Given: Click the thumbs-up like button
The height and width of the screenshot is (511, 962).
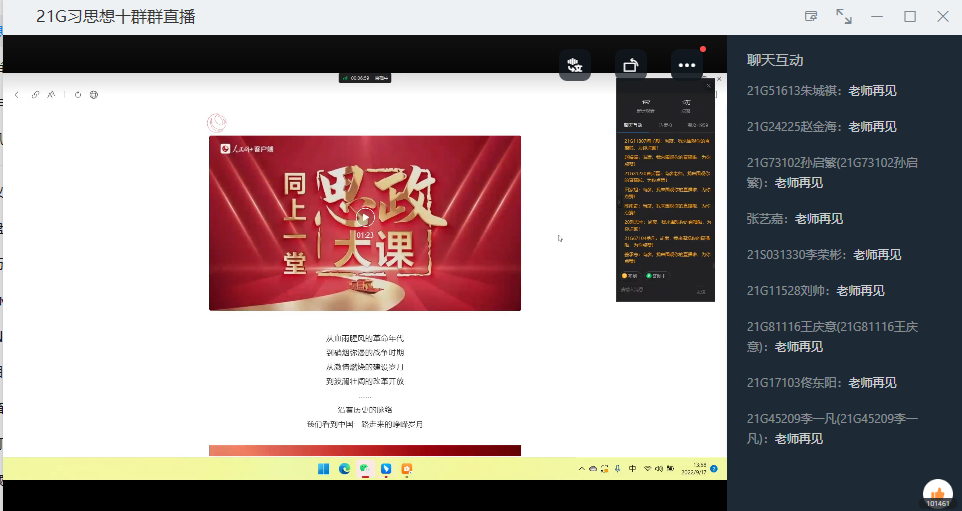Looking at the screenshot, I should (x=937, y=493).
